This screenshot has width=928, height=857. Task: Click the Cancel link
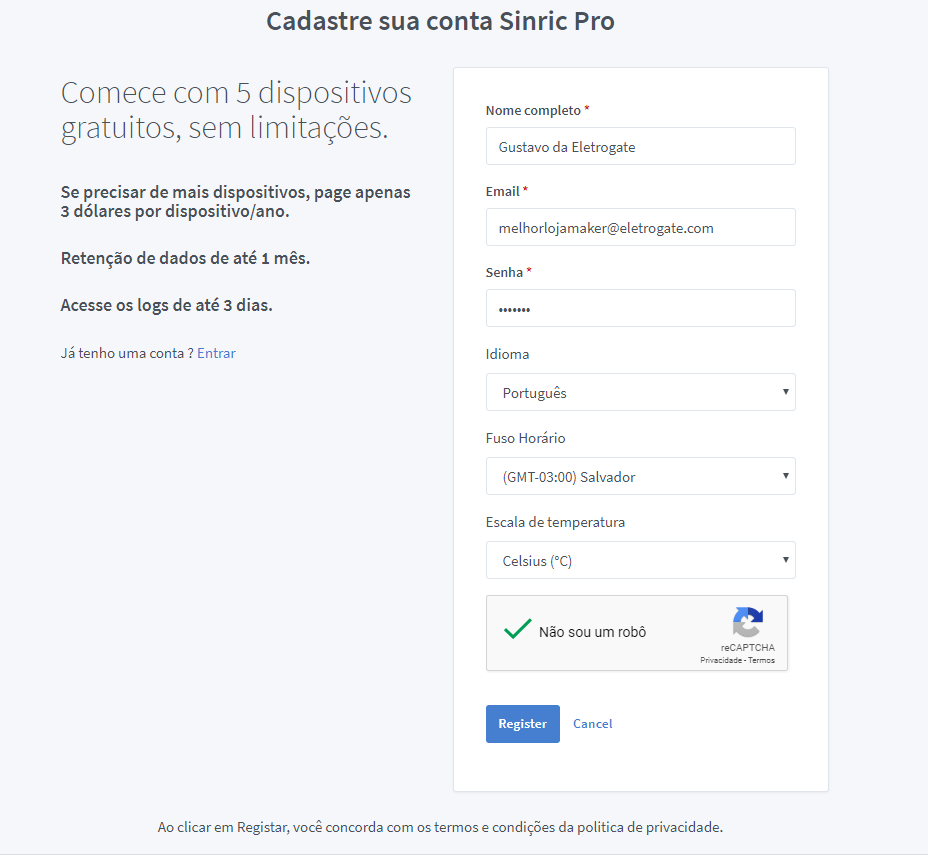click(592, 724)
